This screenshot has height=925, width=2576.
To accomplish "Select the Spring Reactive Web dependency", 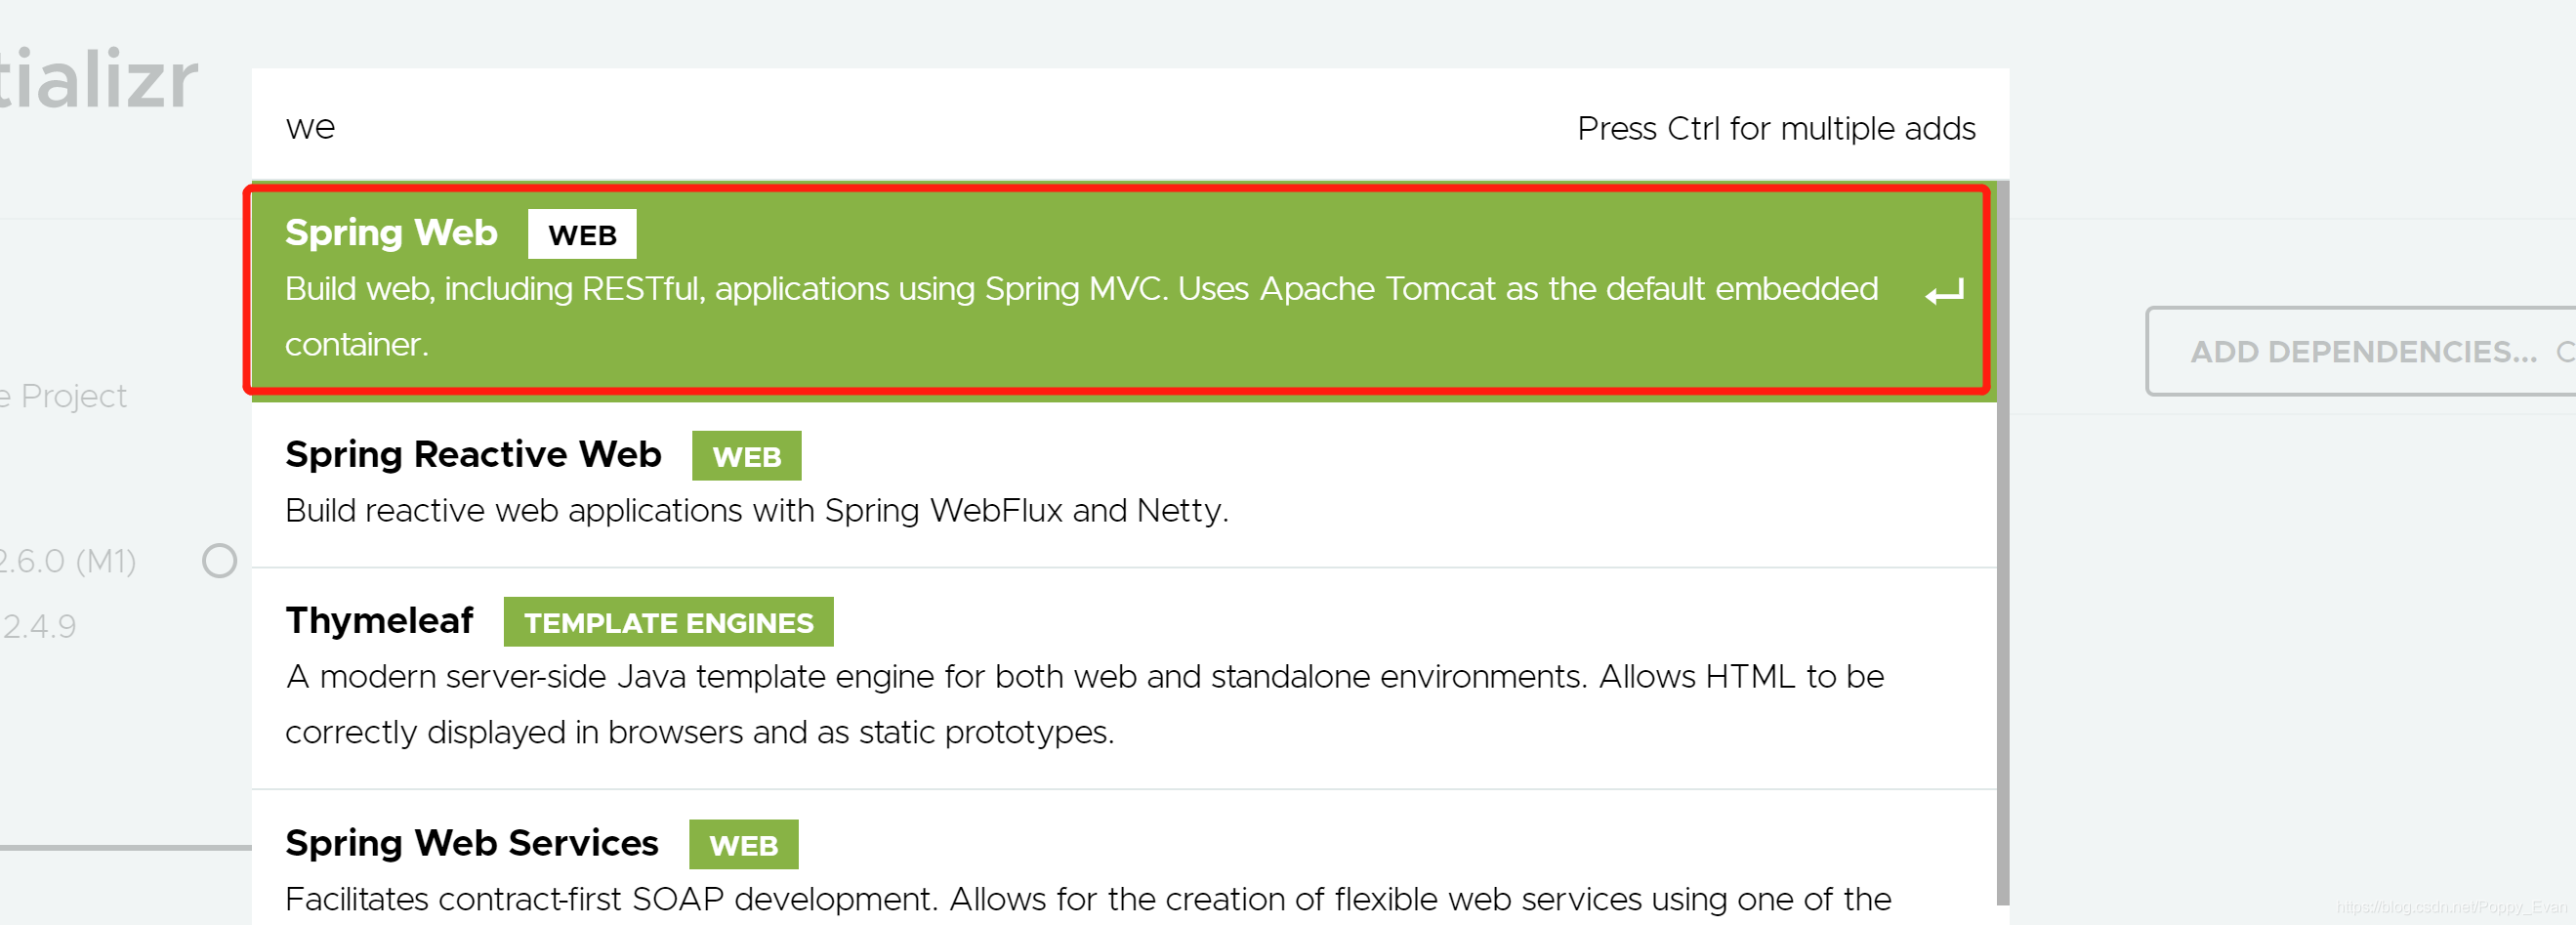I will (473, 455).
